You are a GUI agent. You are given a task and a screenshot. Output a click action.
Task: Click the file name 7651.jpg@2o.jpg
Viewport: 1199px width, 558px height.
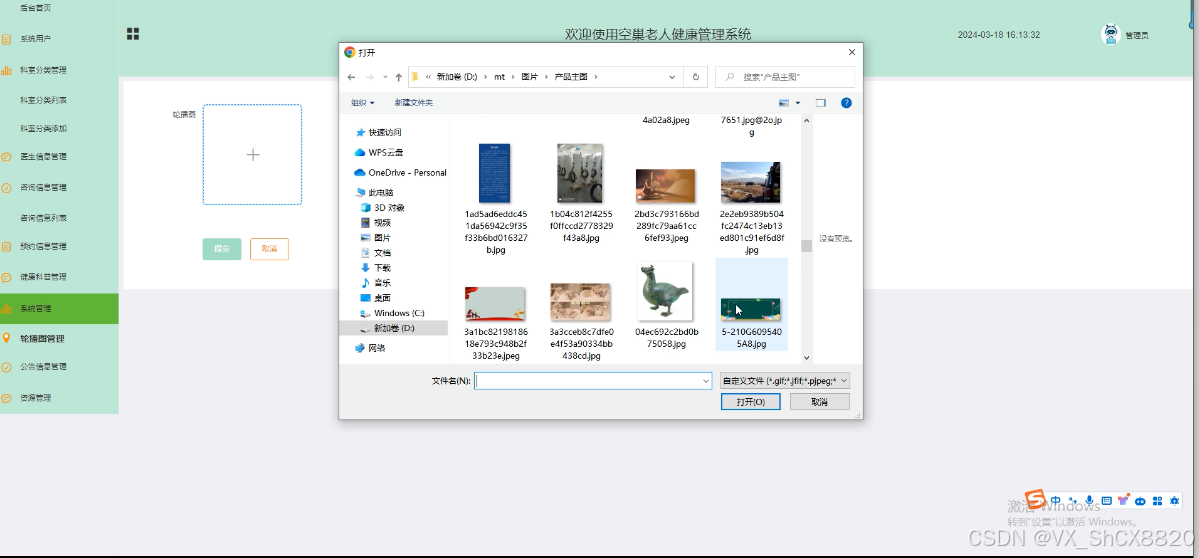pyautogui.click(x=751, y=125)
